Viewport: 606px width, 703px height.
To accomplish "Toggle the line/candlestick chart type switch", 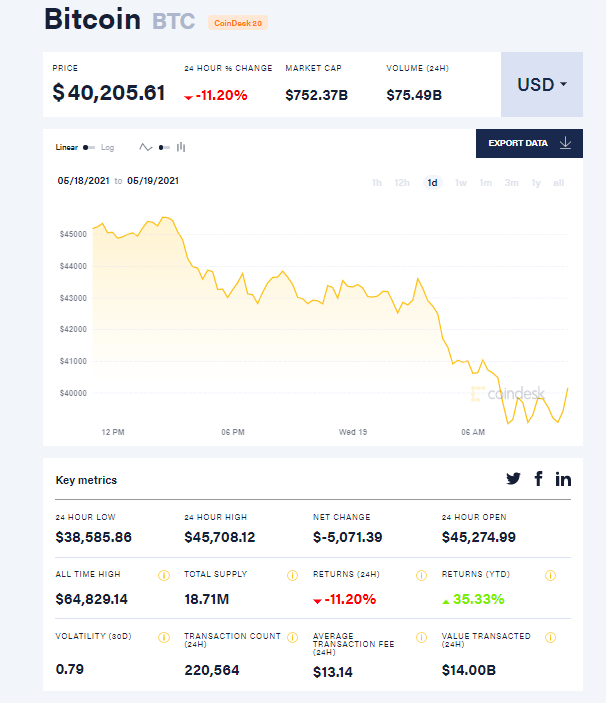I will pos(163,147).
